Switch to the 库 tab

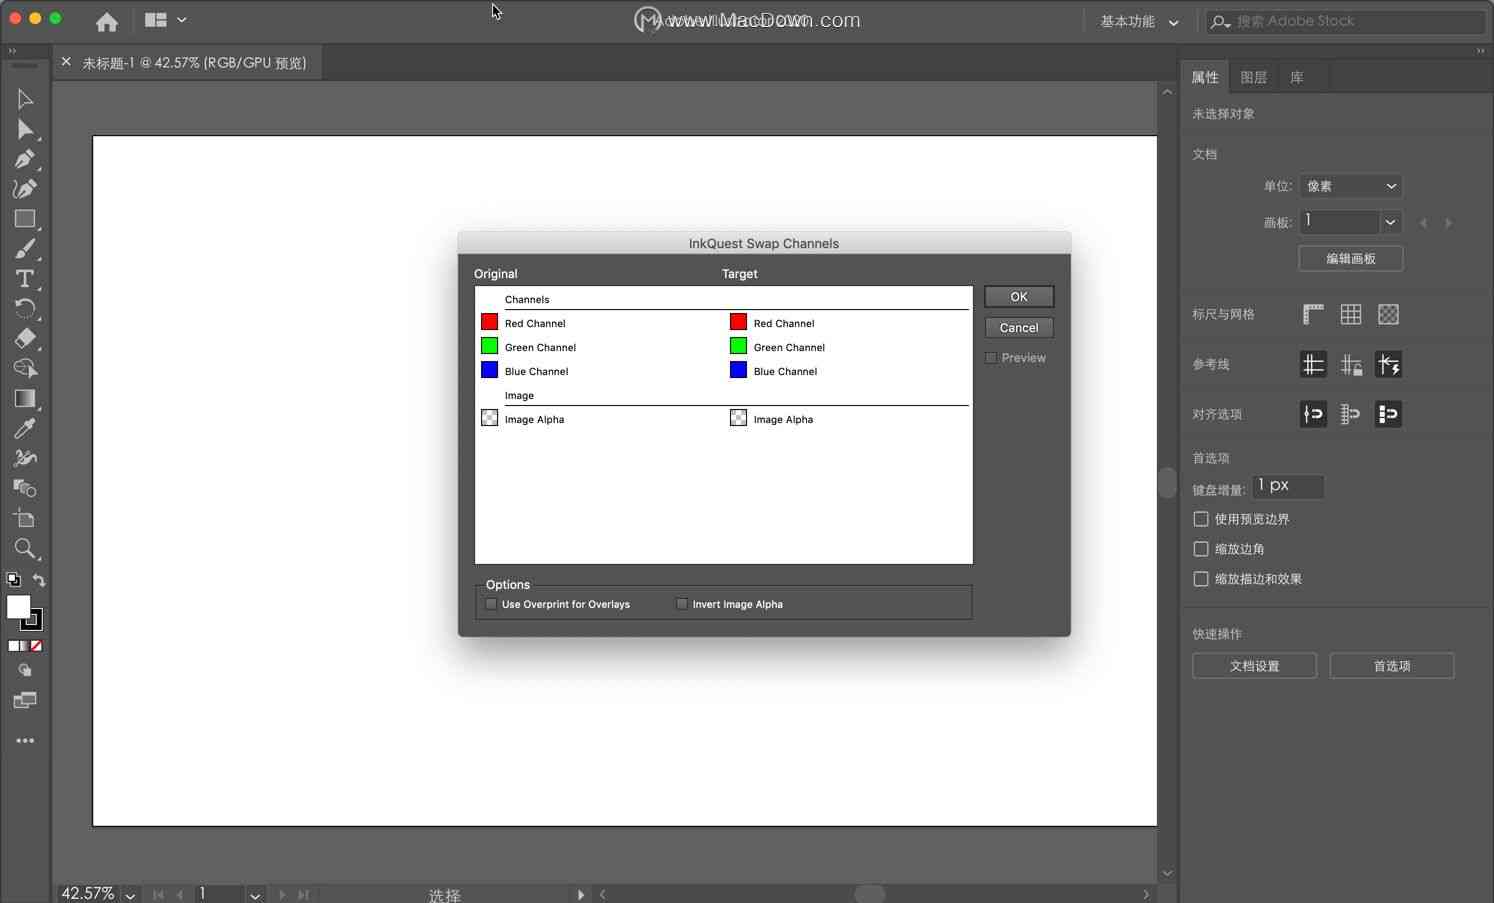coord(1297,78)
